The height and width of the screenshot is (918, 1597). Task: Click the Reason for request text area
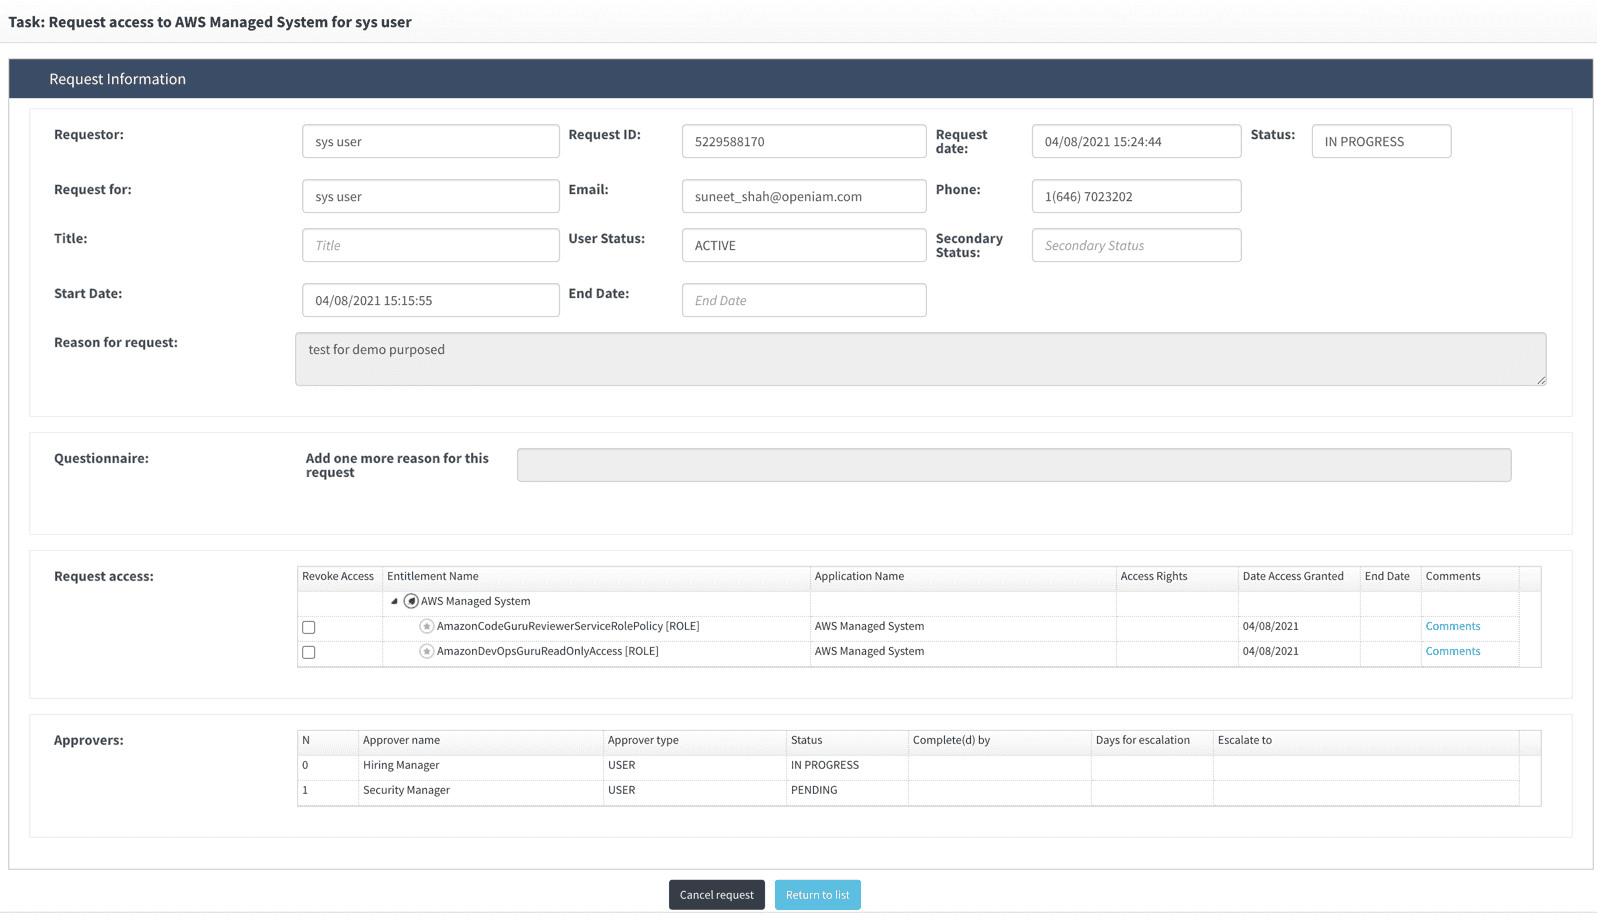click(x=920, y=360)
